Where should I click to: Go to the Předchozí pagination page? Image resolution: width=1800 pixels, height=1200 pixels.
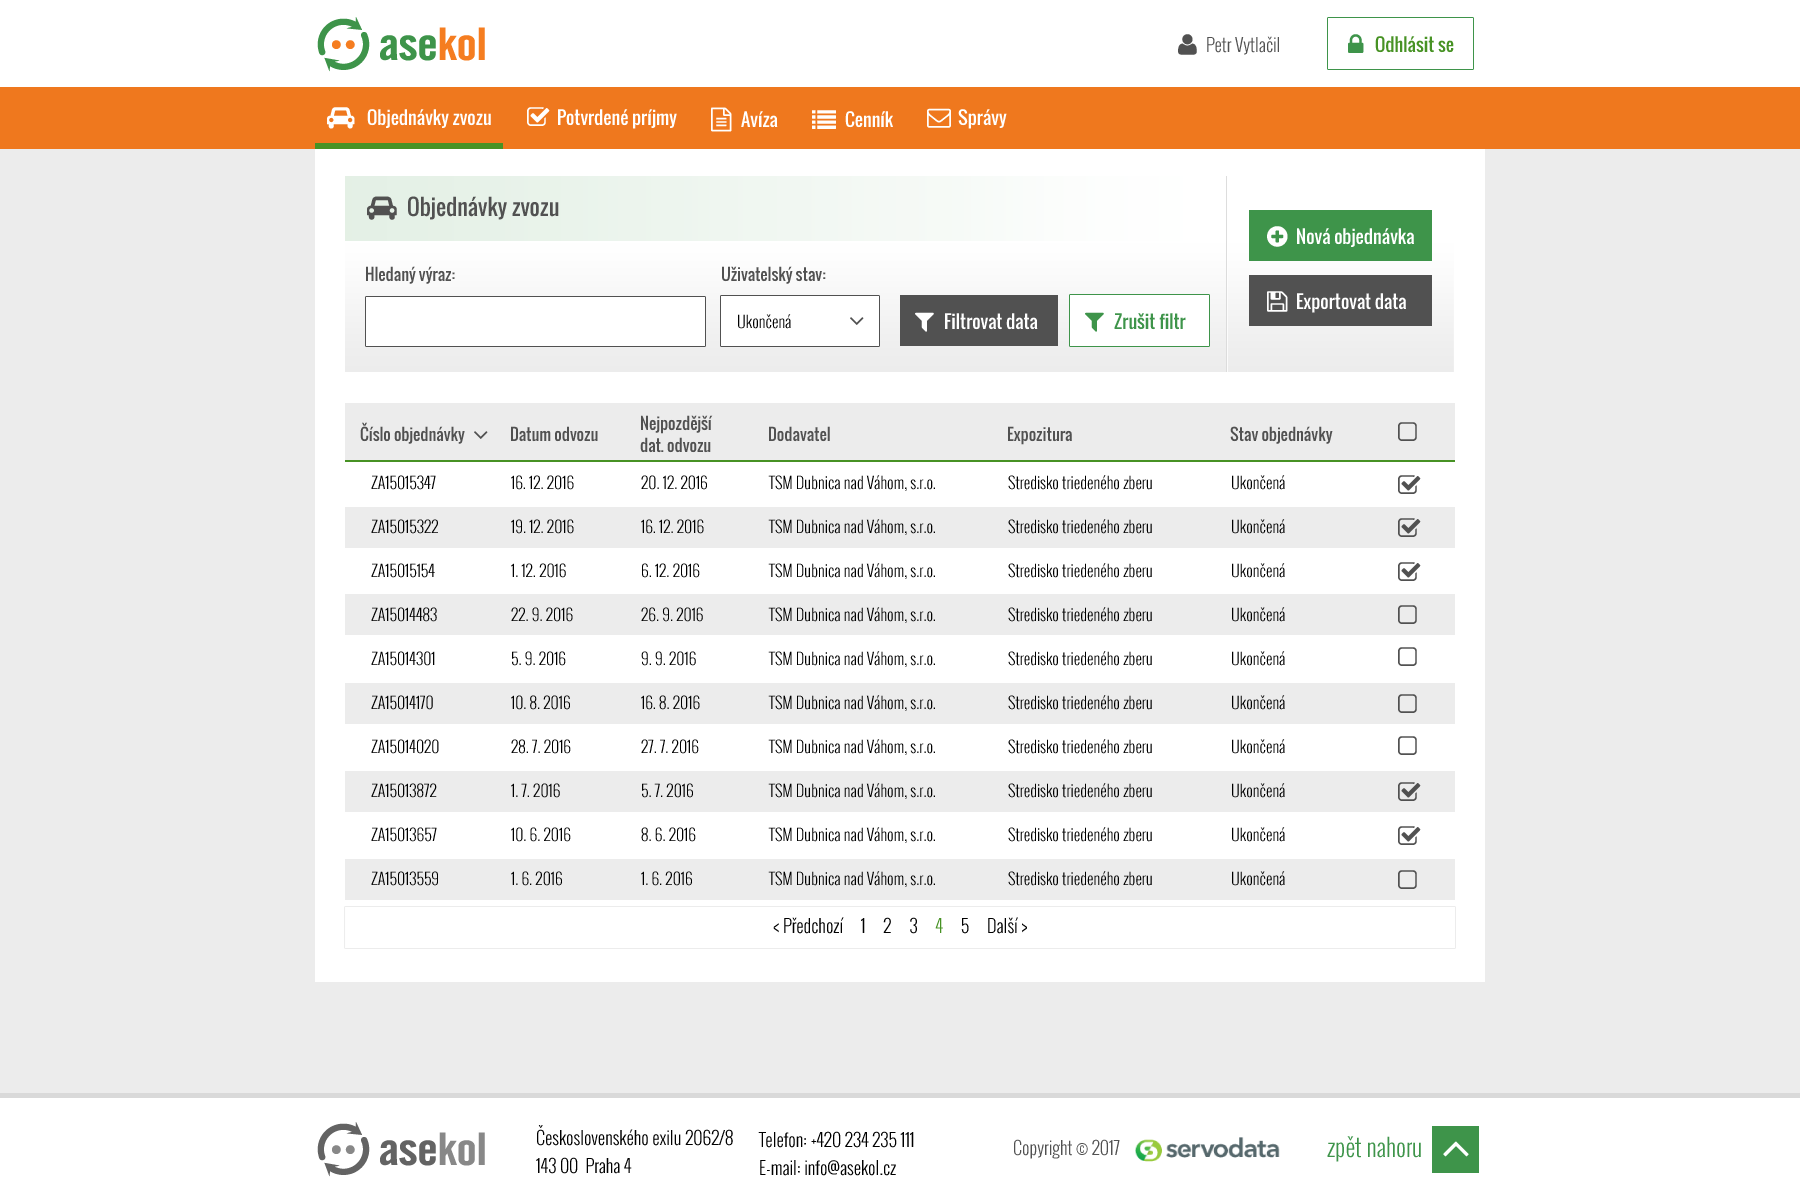pyautogui.click(x=808, y=927)
